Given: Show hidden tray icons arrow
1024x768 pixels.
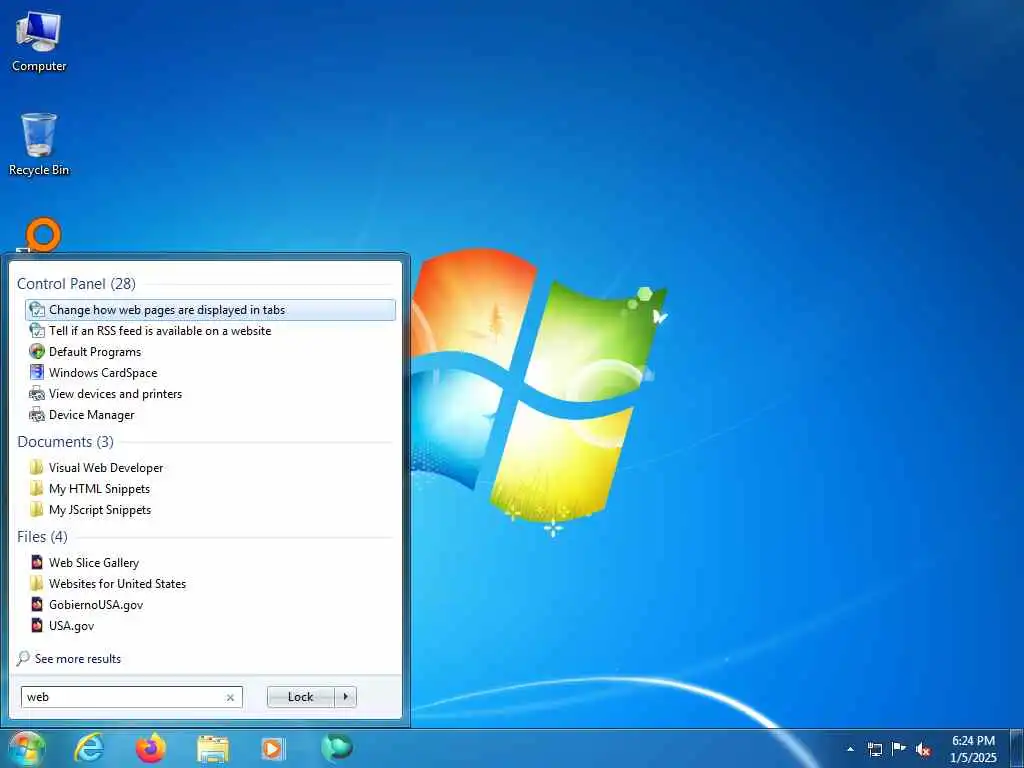Looking at the screenshot, I should 850,749.
